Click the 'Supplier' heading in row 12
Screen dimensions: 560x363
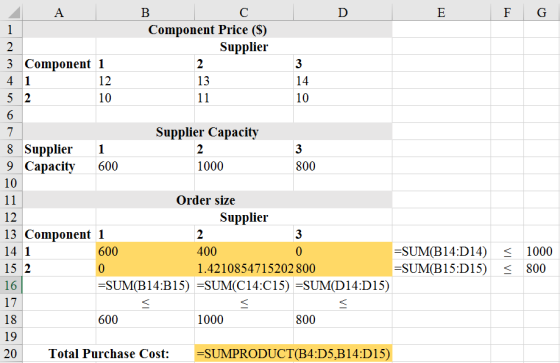tap(244, 217)
